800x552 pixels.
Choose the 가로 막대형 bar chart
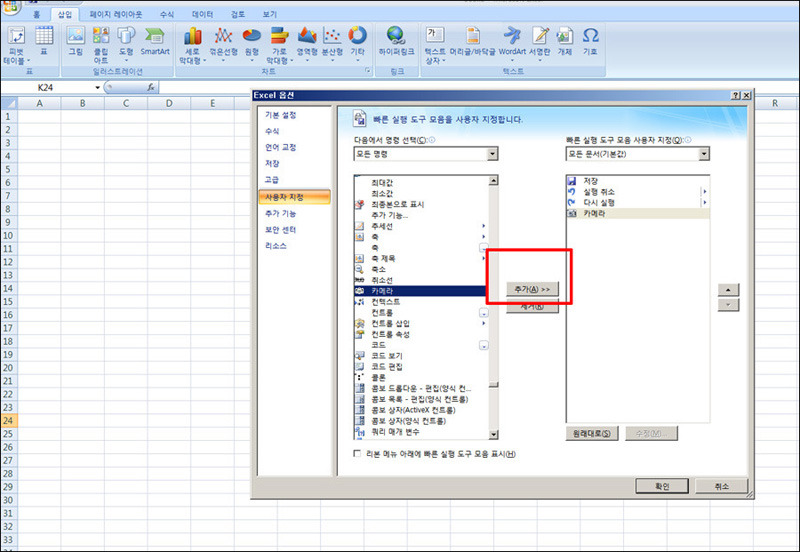pyautogui.click(x=279, y=45)
